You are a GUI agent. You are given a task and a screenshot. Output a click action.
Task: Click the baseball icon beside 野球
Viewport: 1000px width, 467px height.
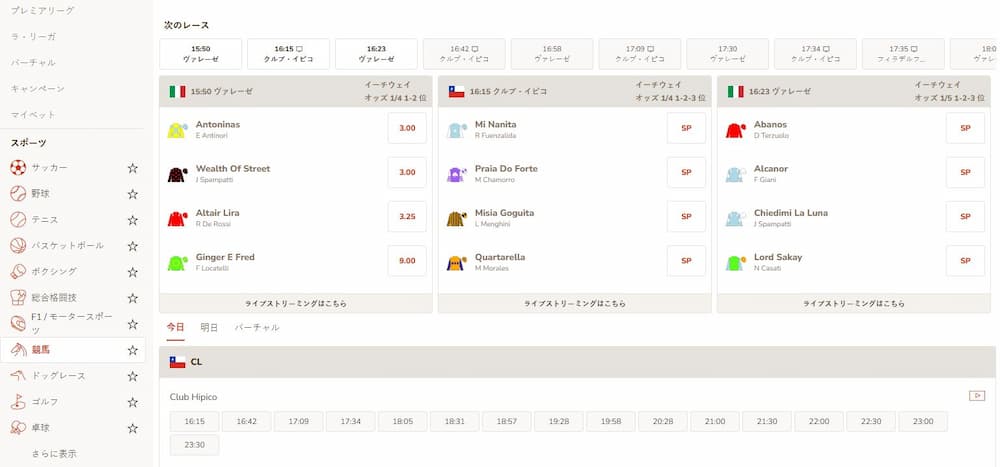point(18,194)
